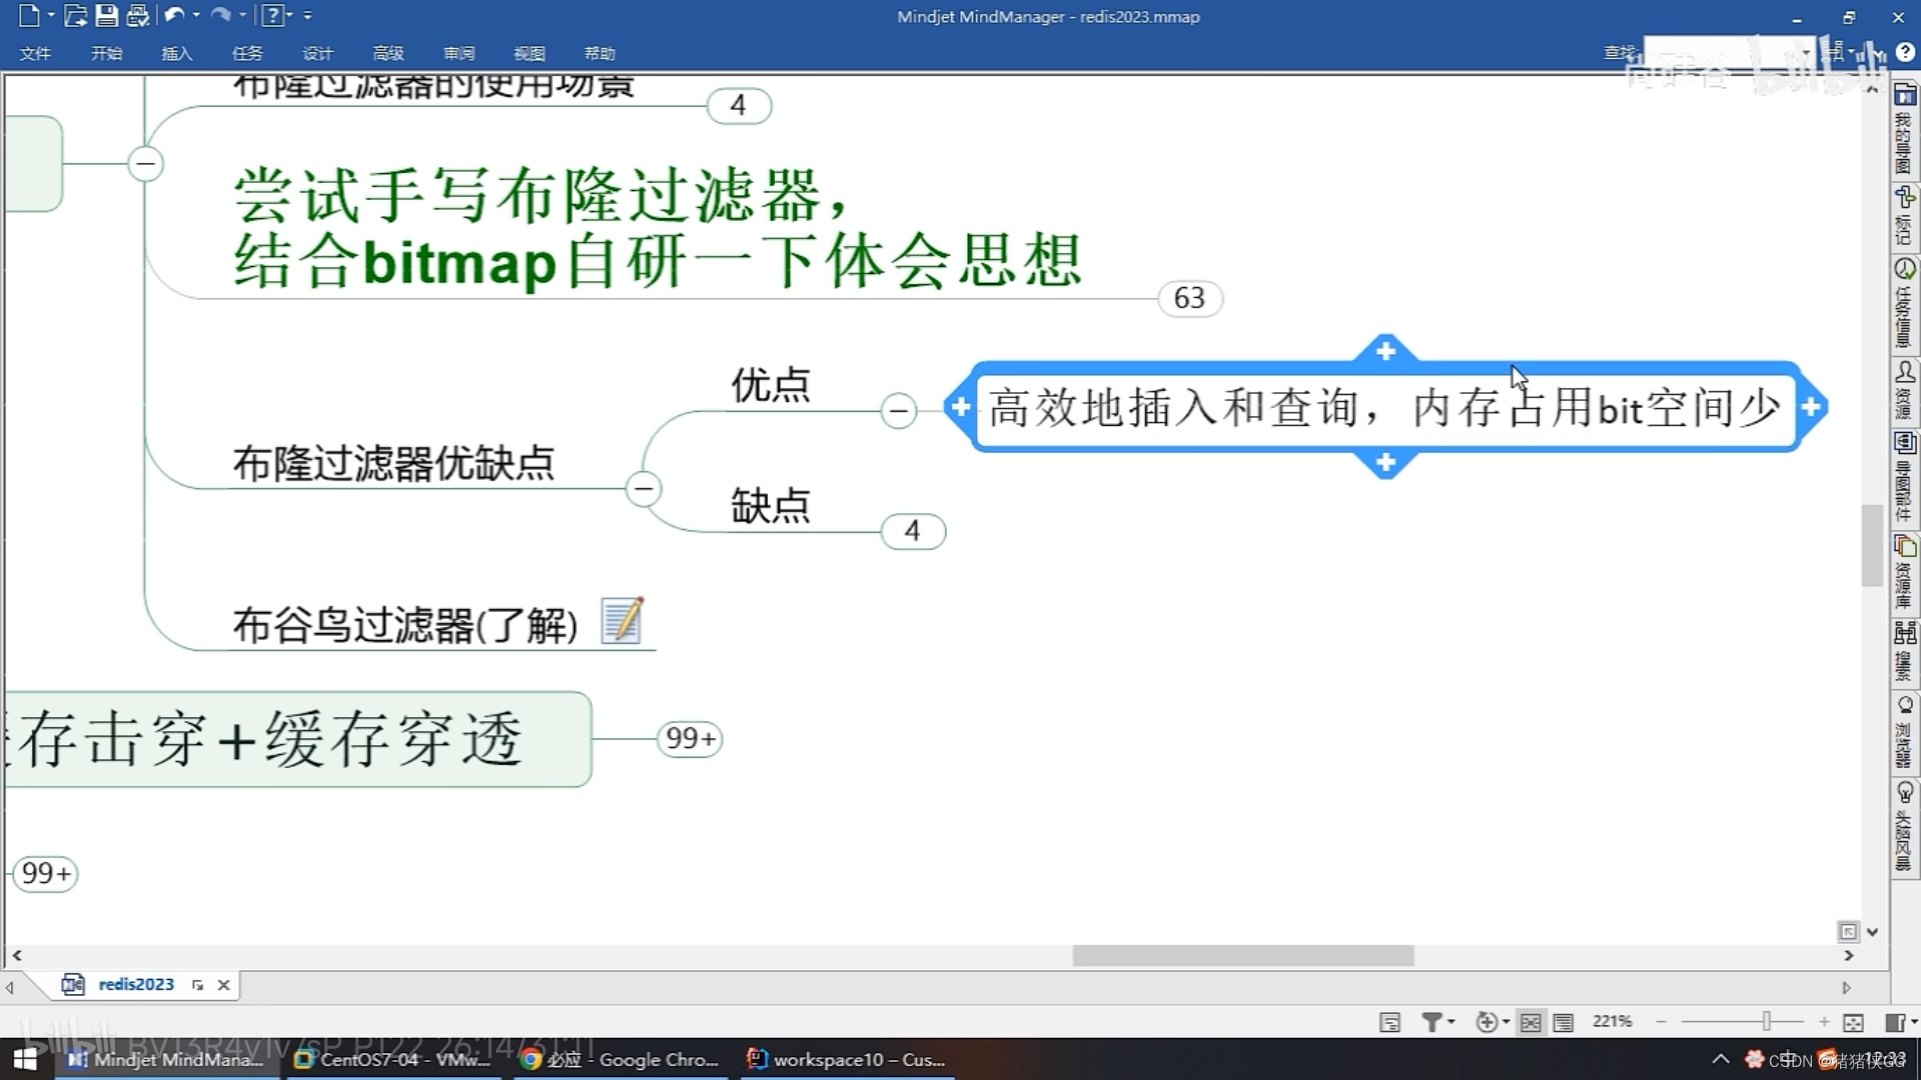This screenshot has height=1080, width=1921.
Task: Open the New document dropdown arrow
Action: tap(51, 15)
